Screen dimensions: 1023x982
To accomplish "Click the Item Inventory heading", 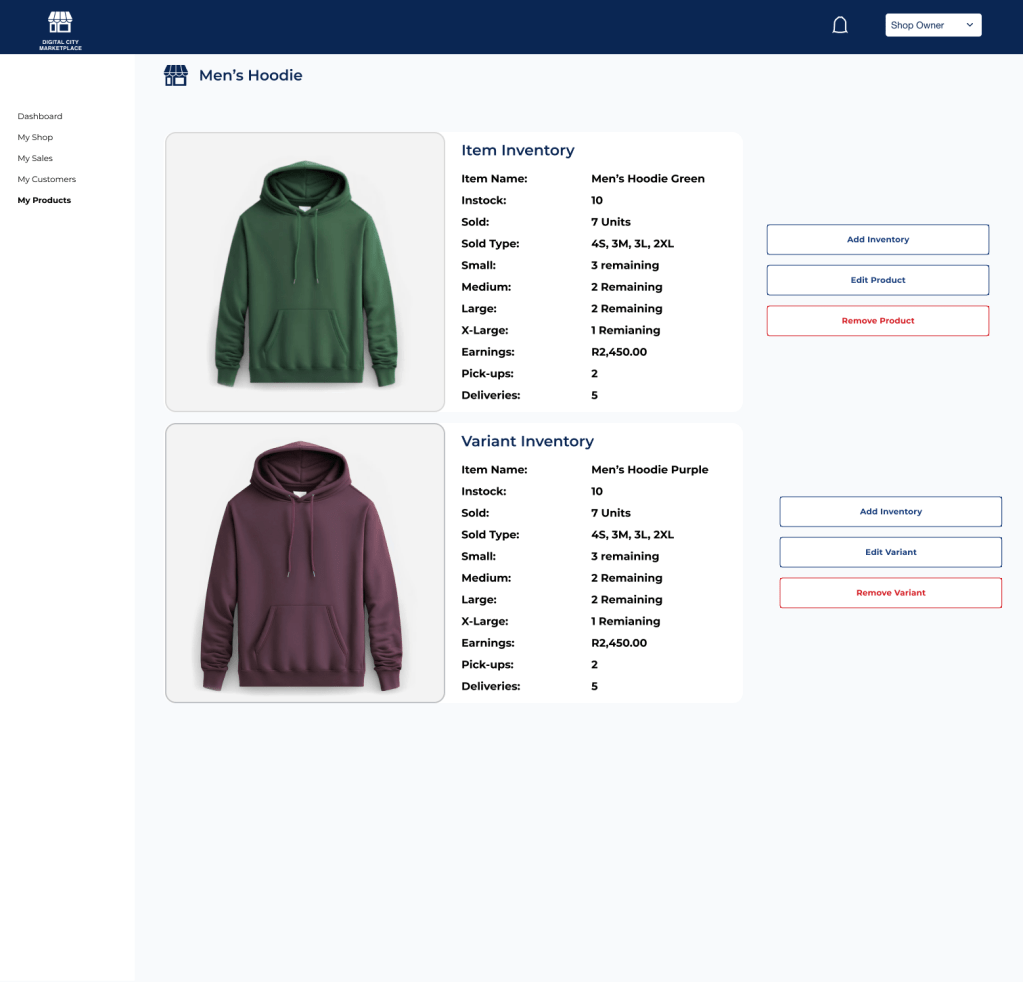I will click(517, 150).
